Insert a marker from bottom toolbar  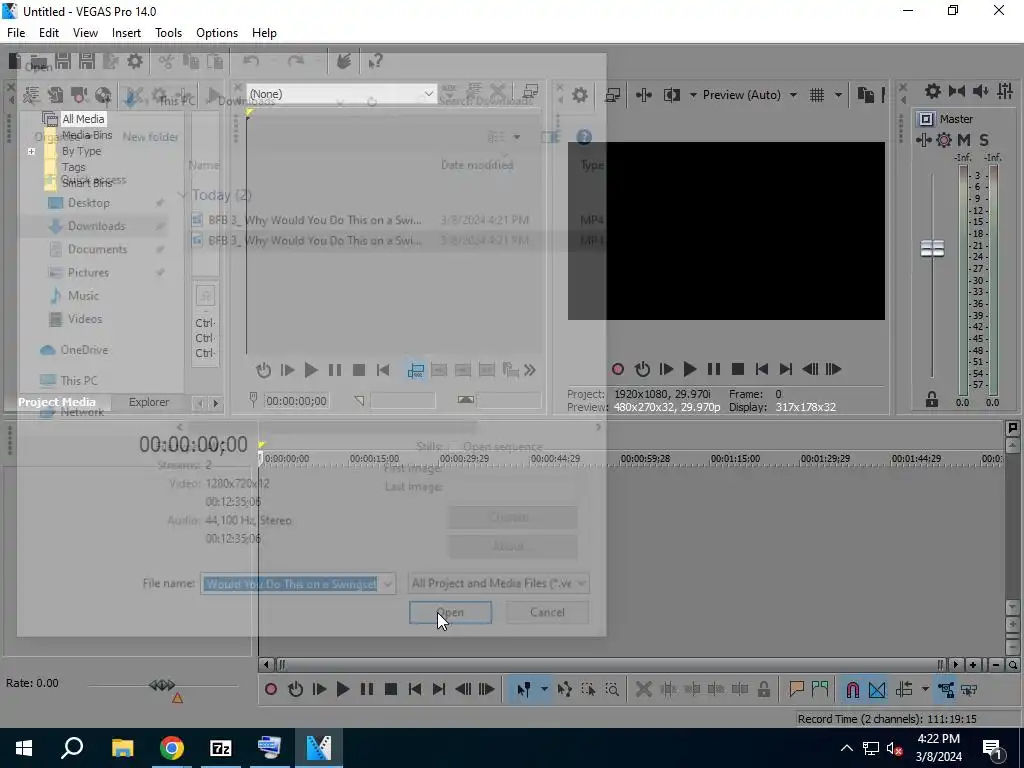coord(796,690)
